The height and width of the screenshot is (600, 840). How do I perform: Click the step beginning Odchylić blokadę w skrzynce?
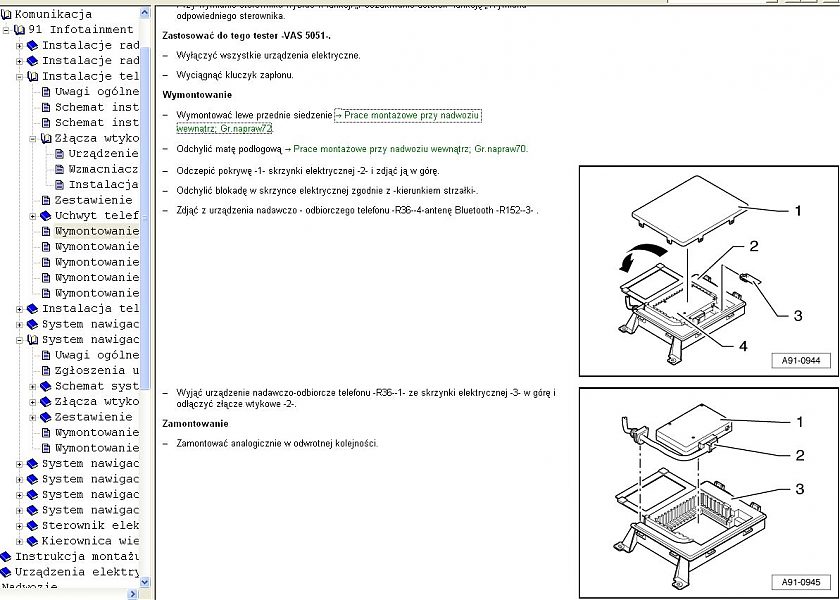327,191
